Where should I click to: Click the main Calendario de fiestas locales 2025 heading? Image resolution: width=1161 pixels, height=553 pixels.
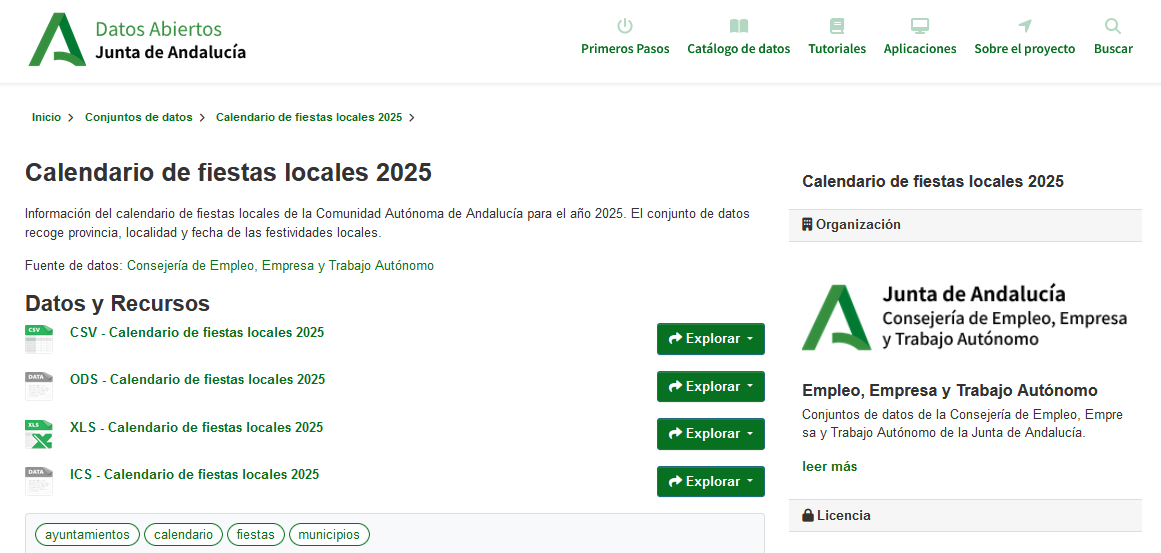coord(228,172)
